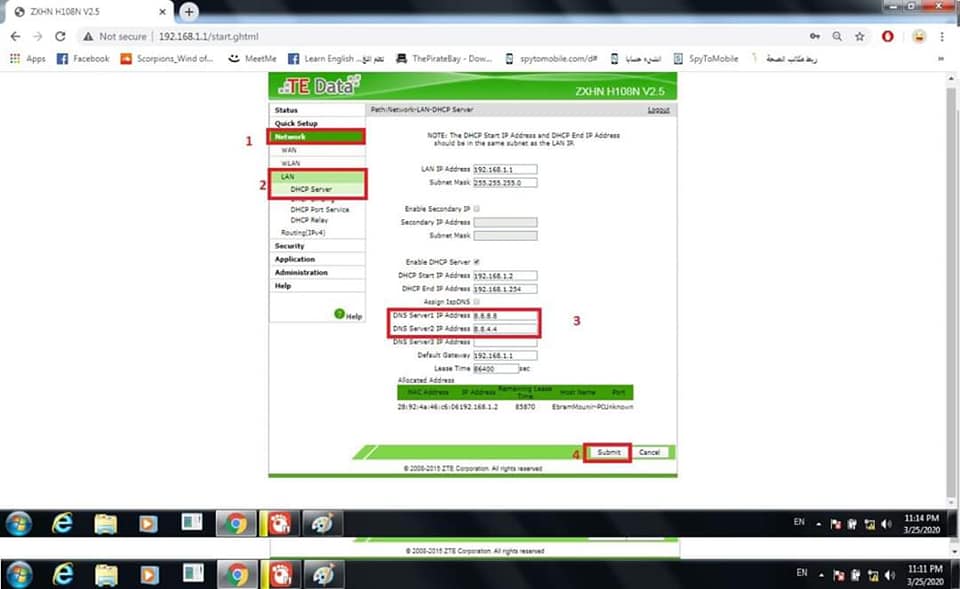Expand the Administration menu section

point(301,272)
